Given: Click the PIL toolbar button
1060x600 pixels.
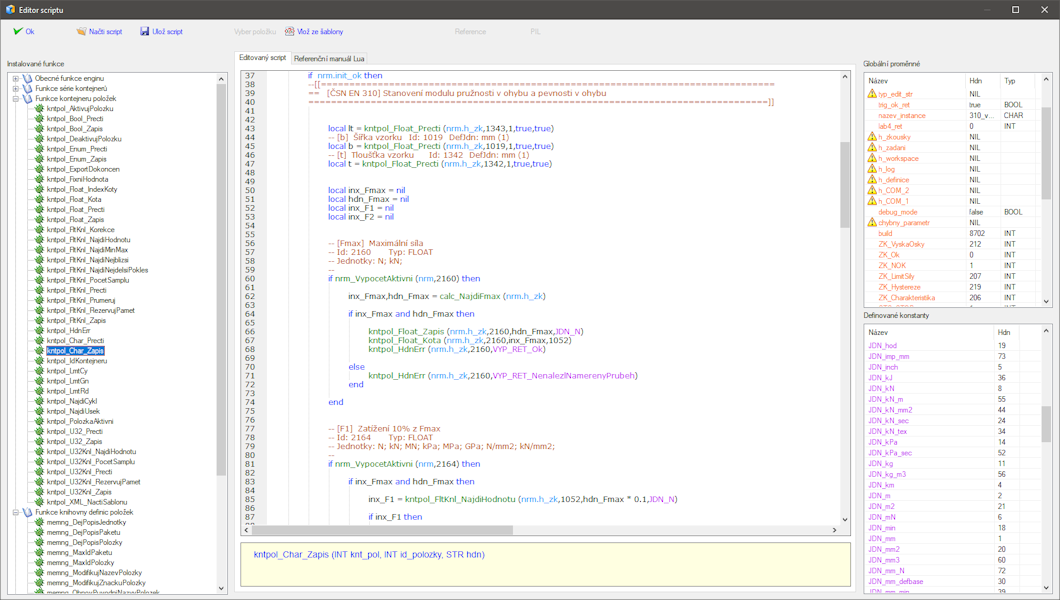Looking at the screenshot, I should pyautogui.click(x=535, y=32).
